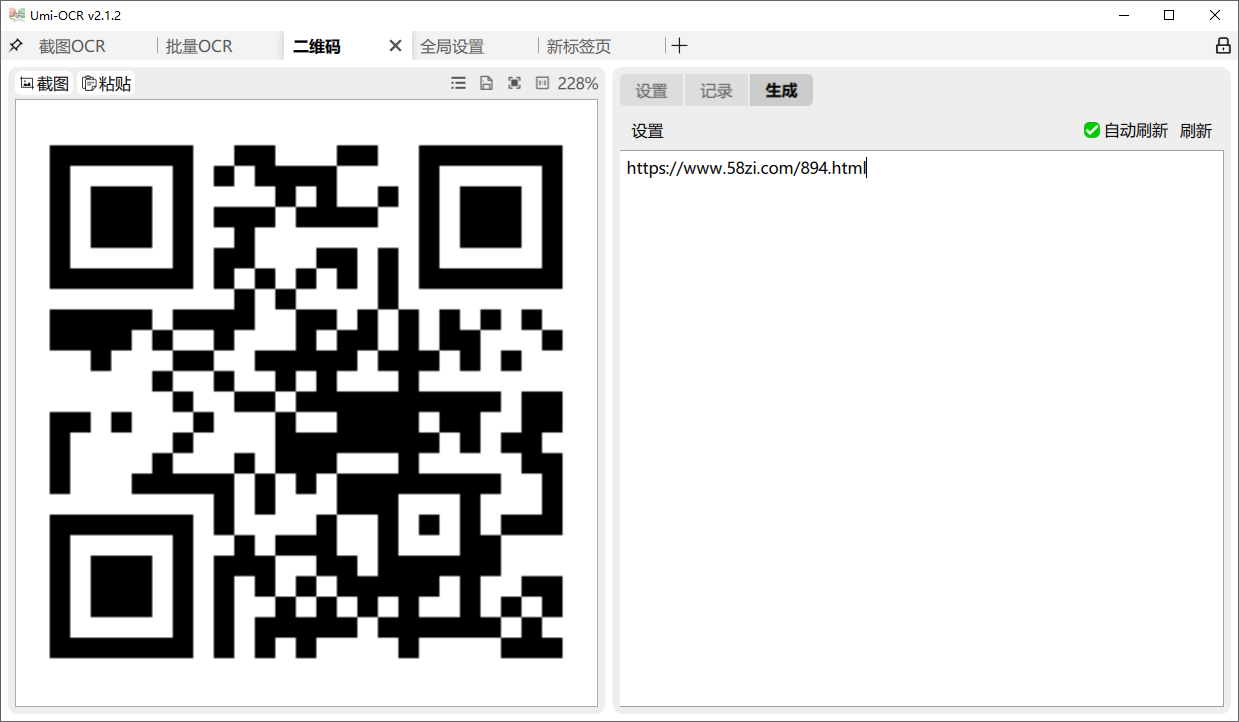Select the 生成 panel tab
1239x722 pixels.
[781, 90]
